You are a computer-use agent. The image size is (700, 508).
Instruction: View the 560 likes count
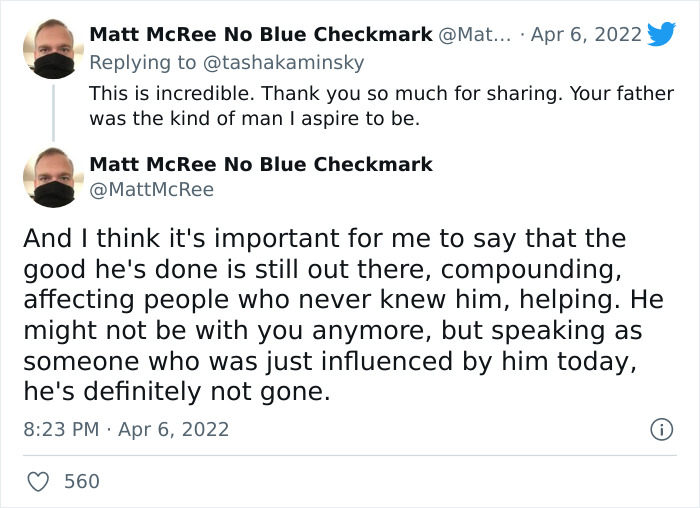(82, 481)
